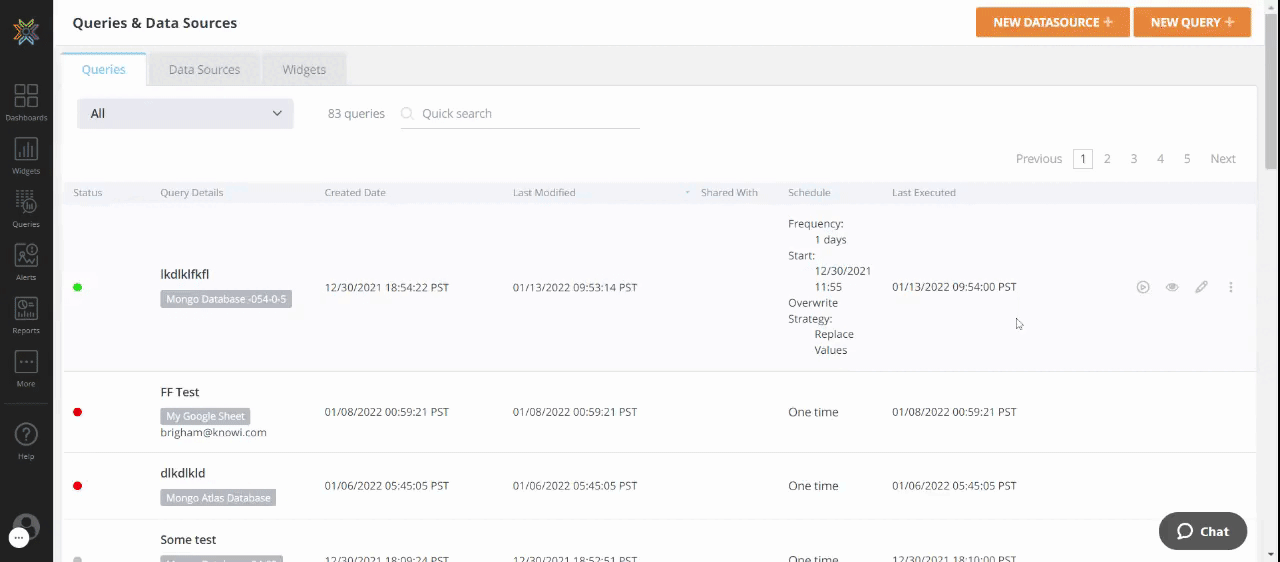Expand the All filter dropdown
Image resolution: width=1280 pixels, height=562 pixels.
pos(185,114)
